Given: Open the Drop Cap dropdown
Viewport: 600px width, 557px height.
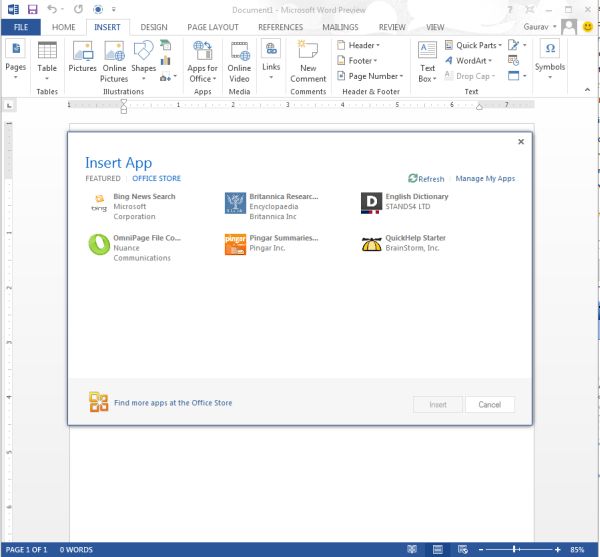Looking at the screenshot, I should (x=470, y=76).
